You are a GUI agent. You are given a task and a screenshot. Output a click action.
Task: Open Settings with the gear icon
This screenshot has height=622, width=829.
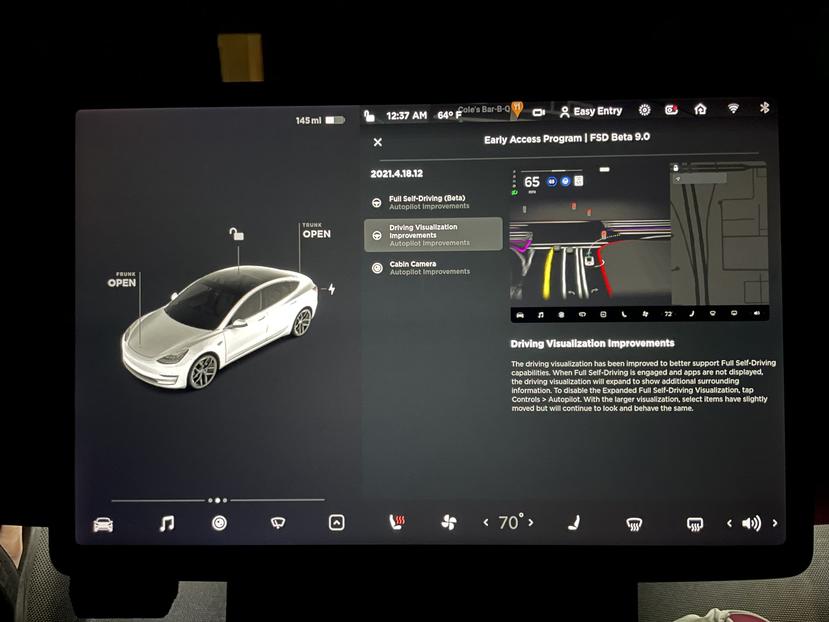pos(644,110)
